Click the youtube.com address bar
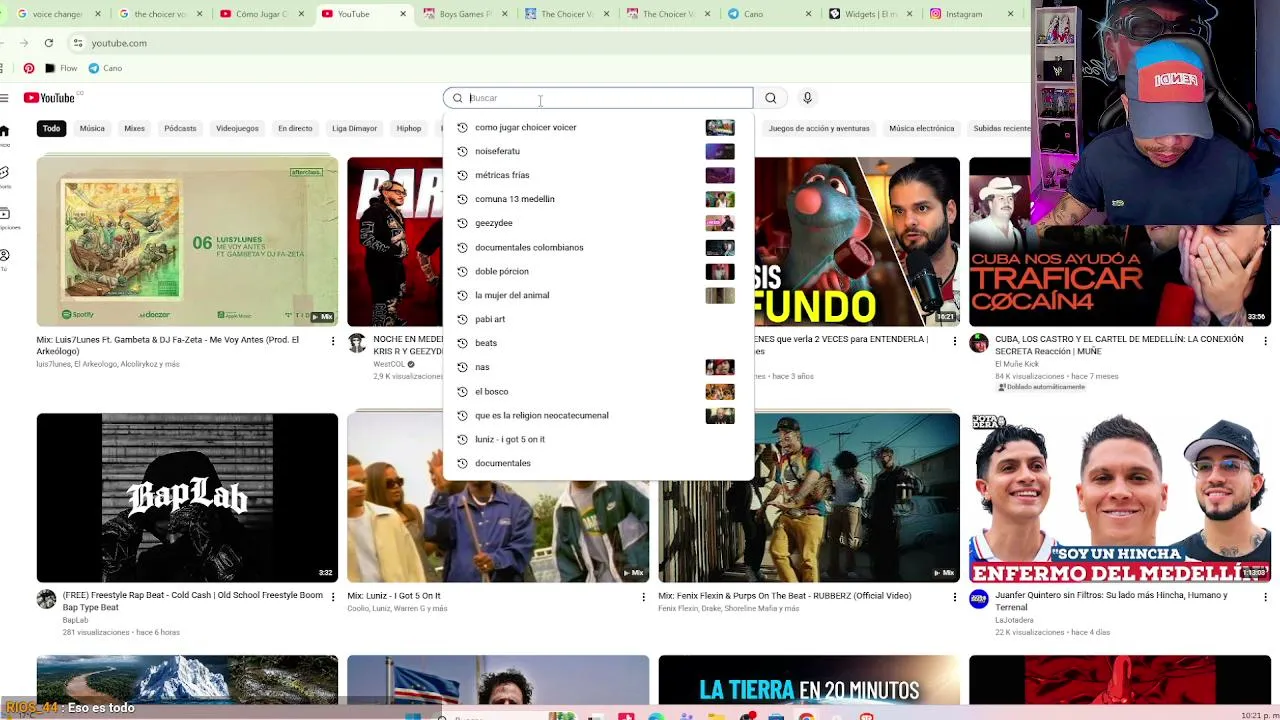The height and width of the screenshot is (720, 1280). click(550, 43)
